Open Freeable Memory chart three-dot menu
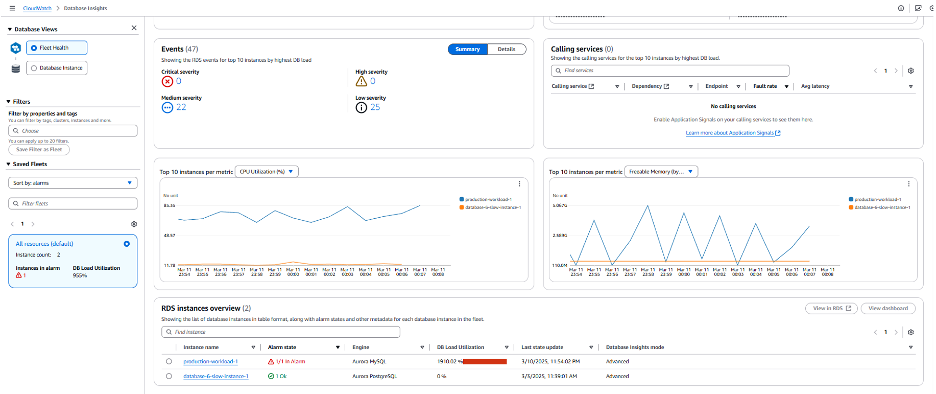This screenshot has height=394, width=936. click(909, 184)
